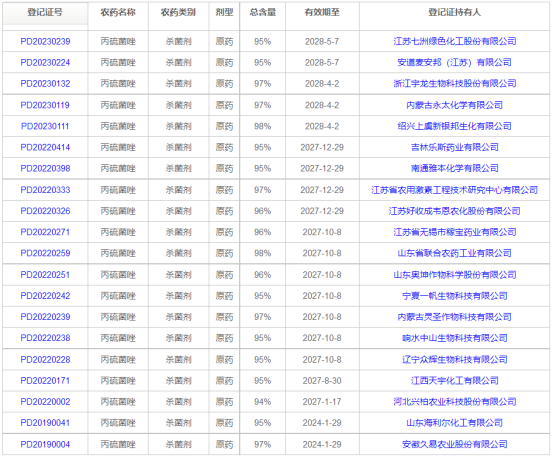The image size is (554, 458).
Task: Click holder 南通雅本化学有限公司
Action: [455, 168]
